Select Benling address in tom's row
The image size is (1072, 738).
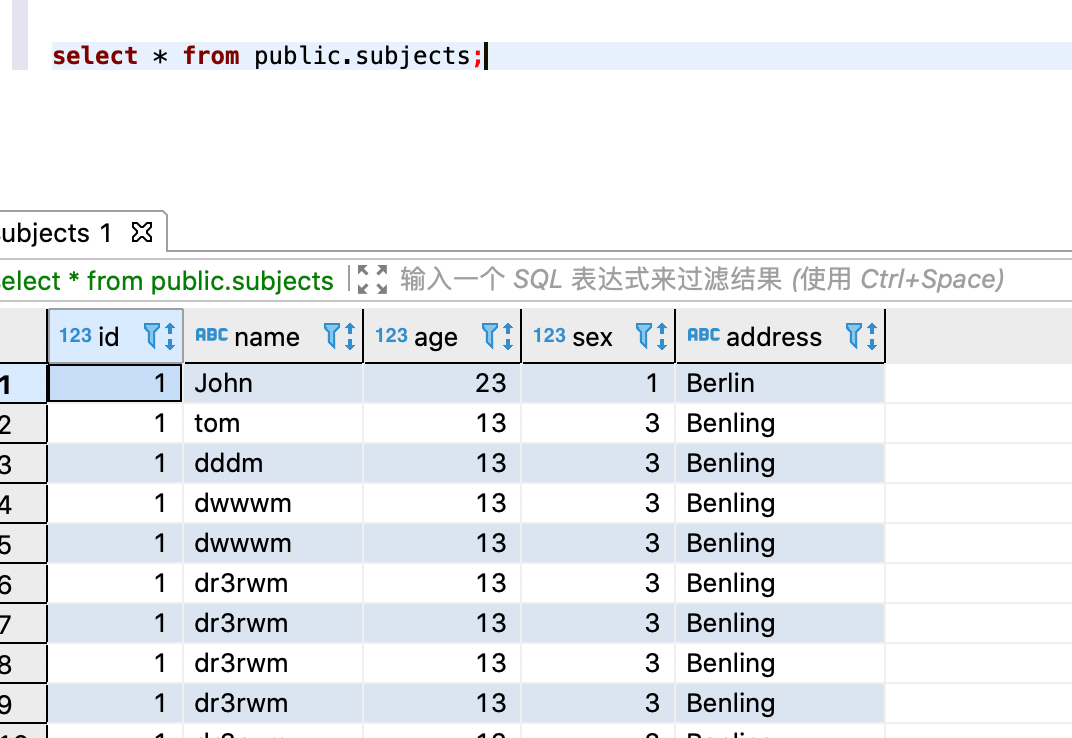coord(781,423)
